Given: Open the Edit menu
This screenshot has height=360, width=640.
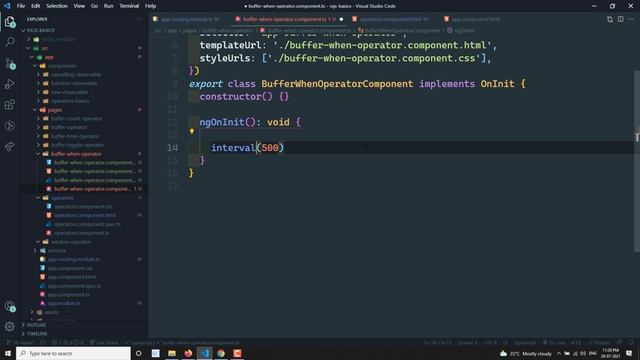Looking at the screenshot, I should (36, 6).
